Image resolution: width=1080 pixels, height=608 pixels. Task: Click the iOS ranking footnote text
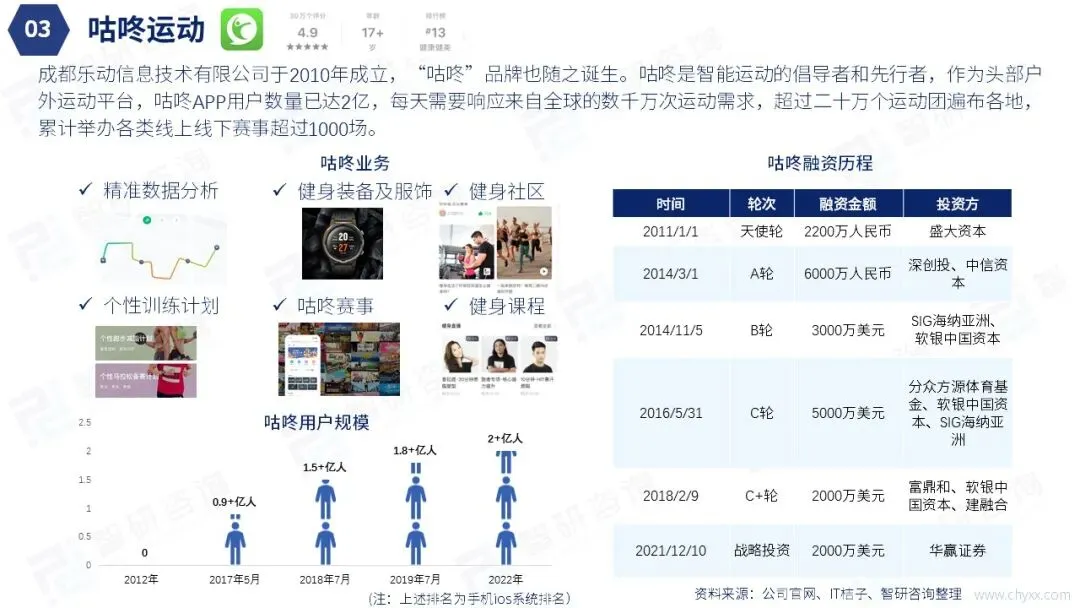pyautogui.click(x=470, y=598)
